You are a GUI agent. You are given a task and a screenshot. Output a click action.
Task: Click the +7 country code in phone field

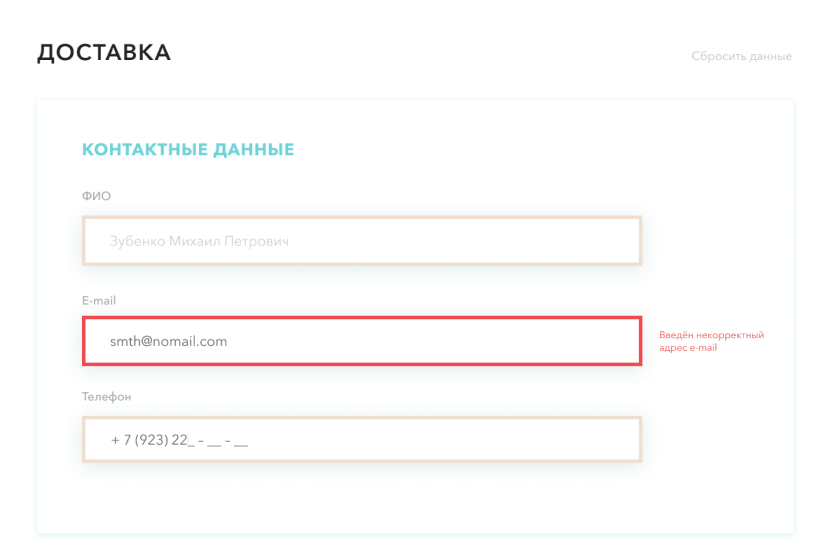(121, 440)
